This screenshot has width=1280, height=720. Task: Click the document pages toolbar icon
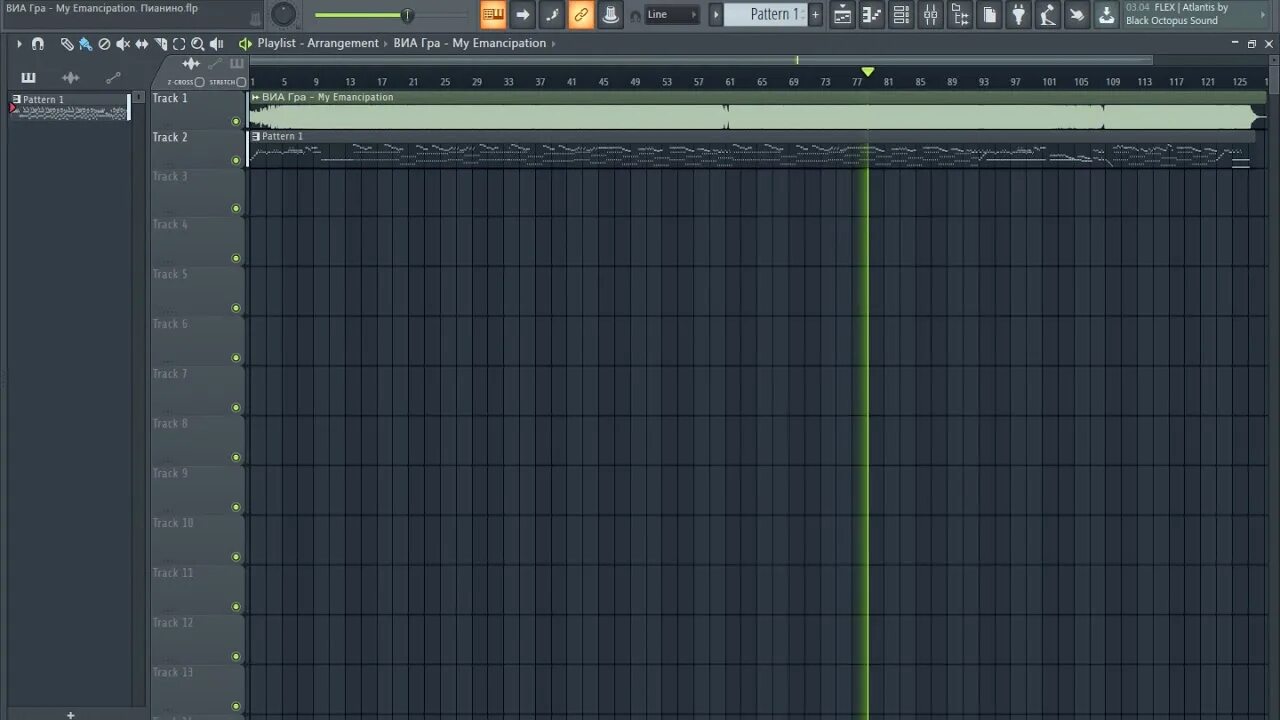tap(989, 14)
